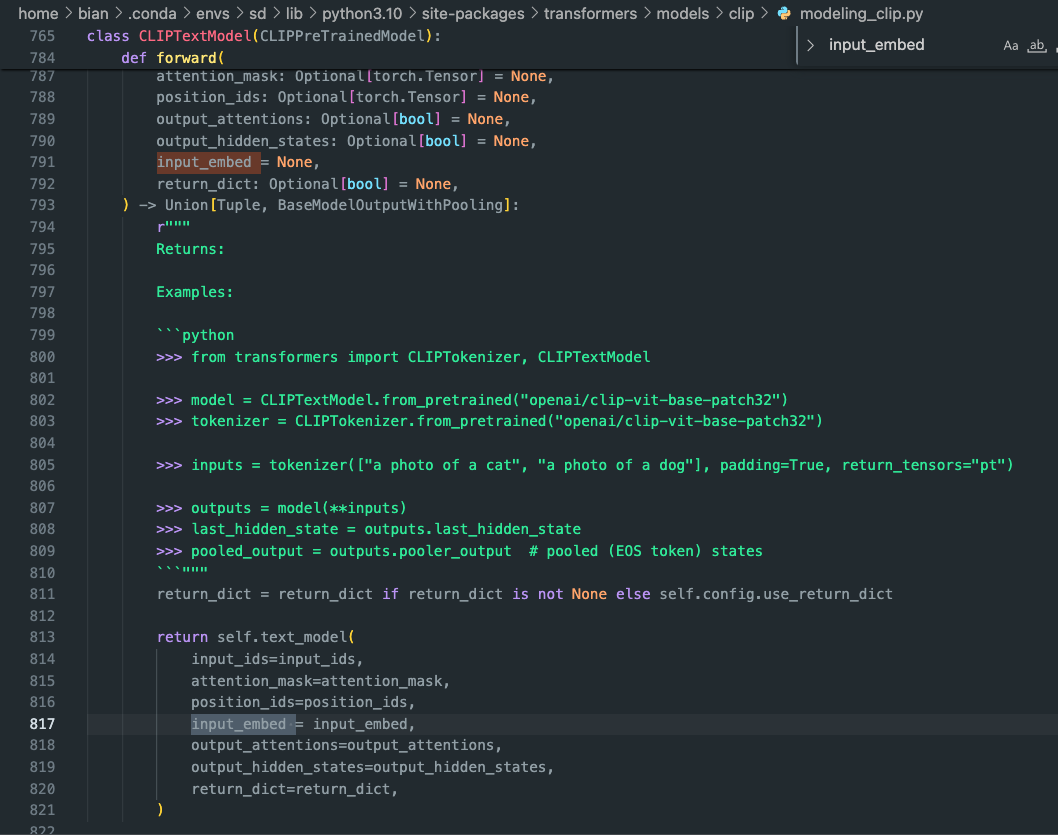The image size is (1058, 835).
Task: Click return_dict=return_dict argument on line 820
Action: (294, 789)
